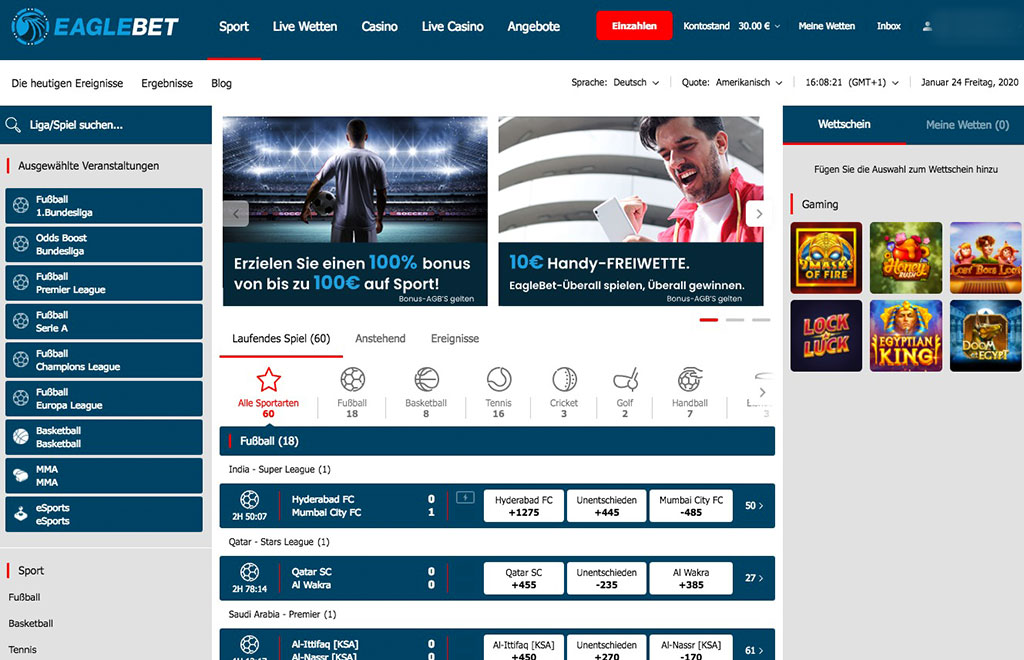Switch to Anstehend tab

[x=380, y=338]
